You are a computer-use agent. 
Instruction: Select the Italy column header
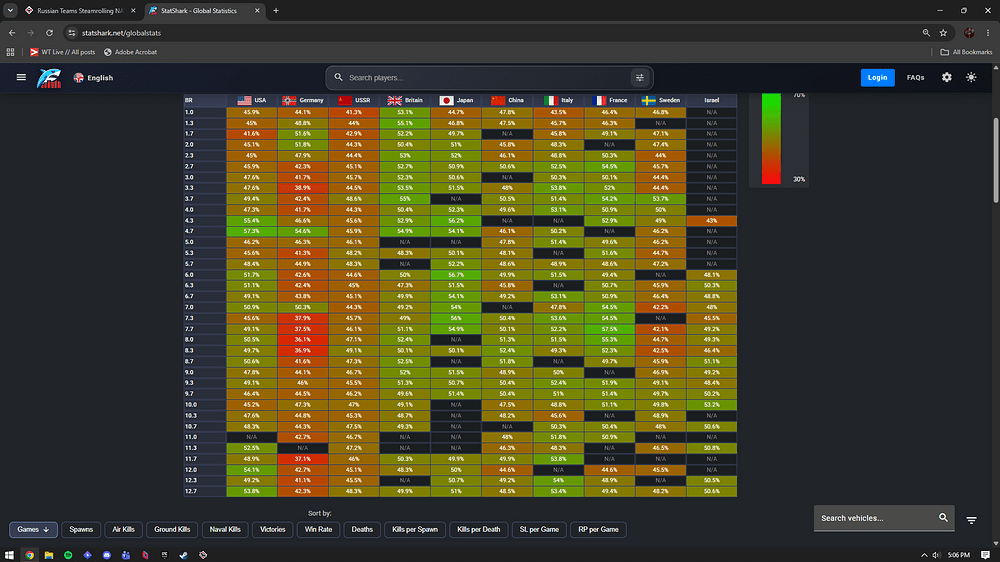click(558, 100)
